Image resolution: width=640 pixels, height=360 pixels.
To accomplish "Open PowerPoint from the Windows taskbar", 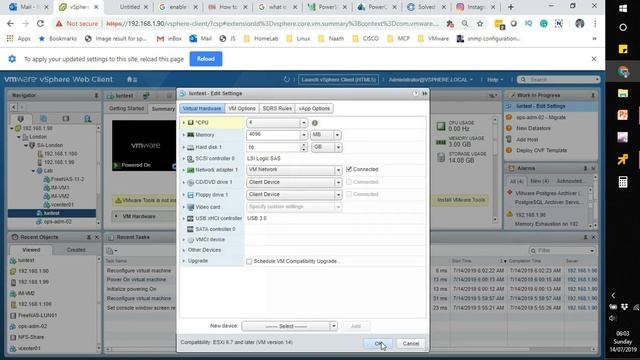I will click(x=623, y=115).
